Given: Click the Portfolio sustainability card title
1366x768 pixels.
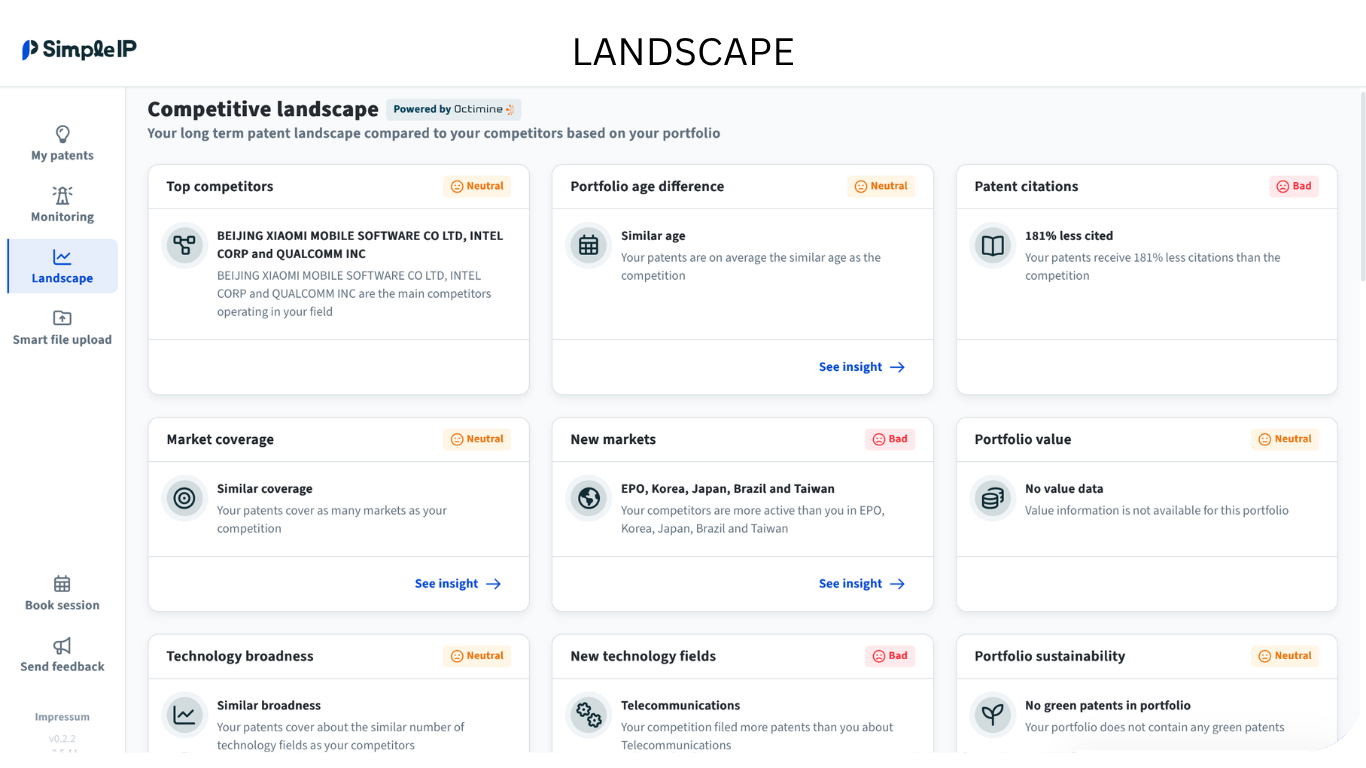Looking at the screenshot, I should pos(1050,656).
